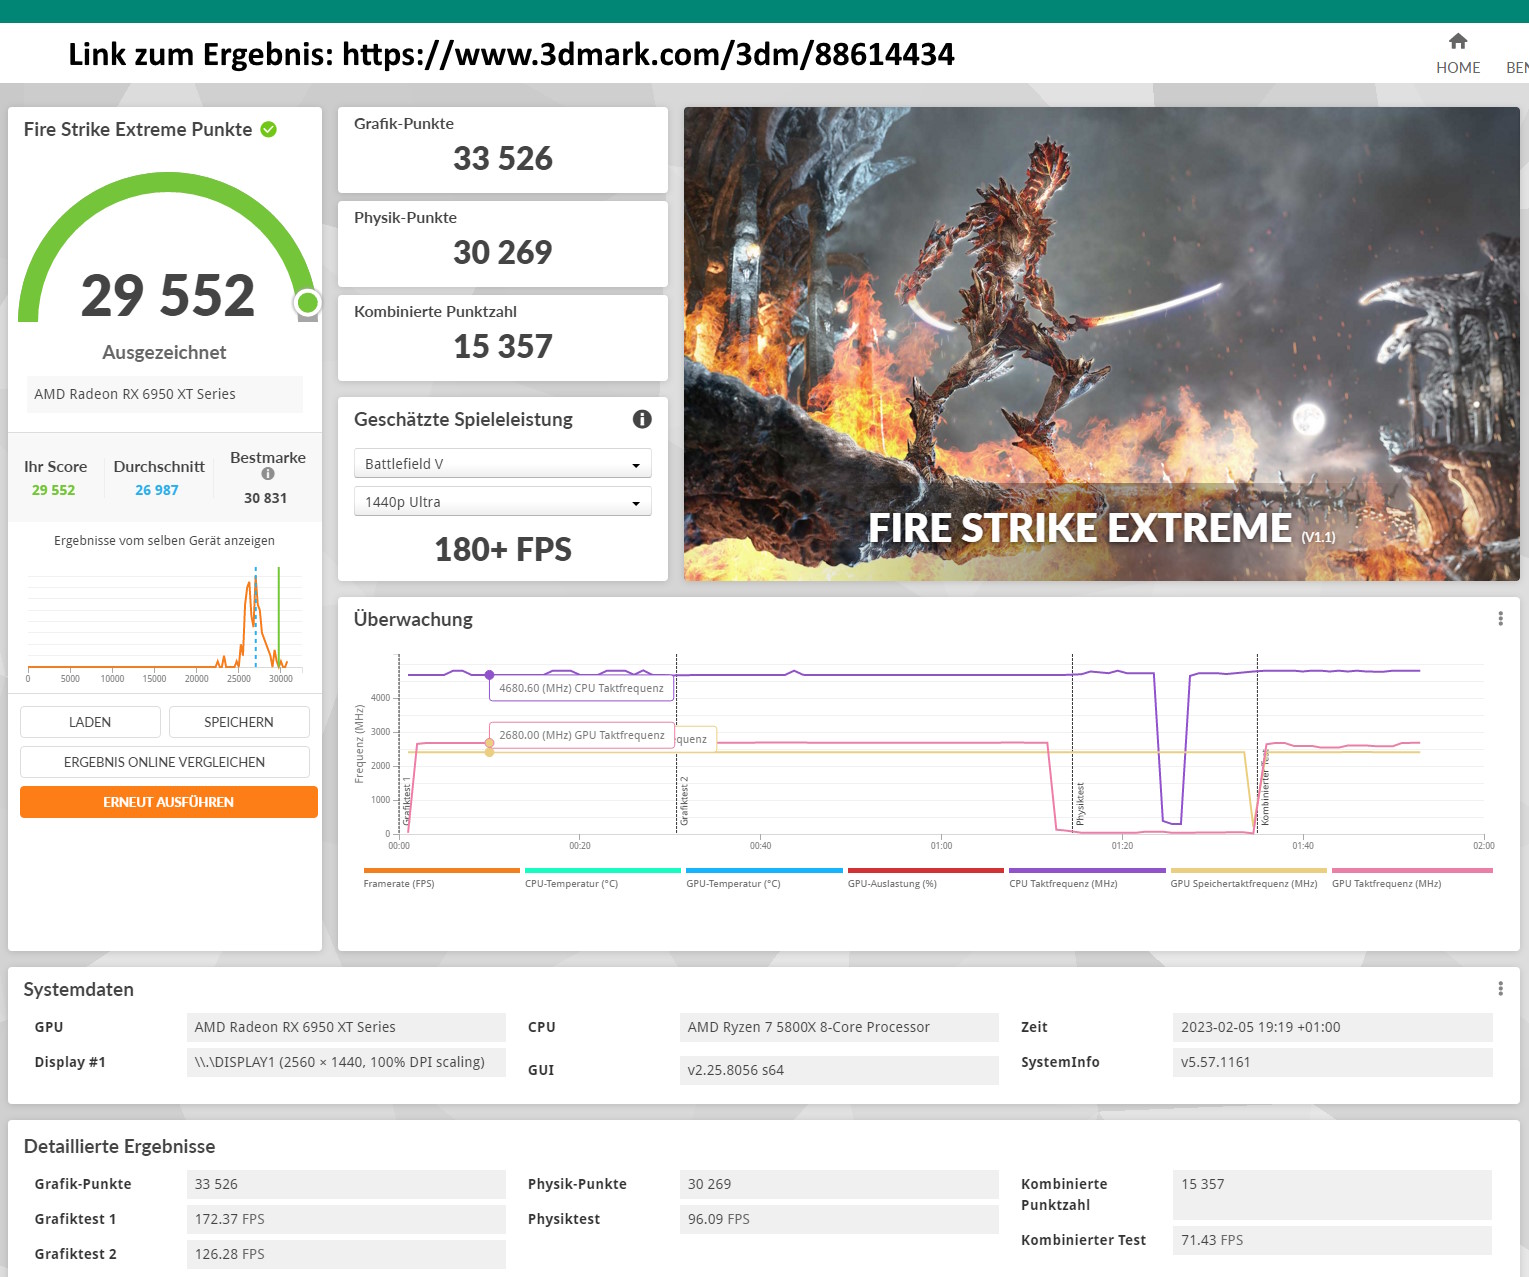Click ERGEBNIS ONLINE VERGLEICHEN button
This screenshot has height=1277, width=1529.
click(x=165, y=762)
